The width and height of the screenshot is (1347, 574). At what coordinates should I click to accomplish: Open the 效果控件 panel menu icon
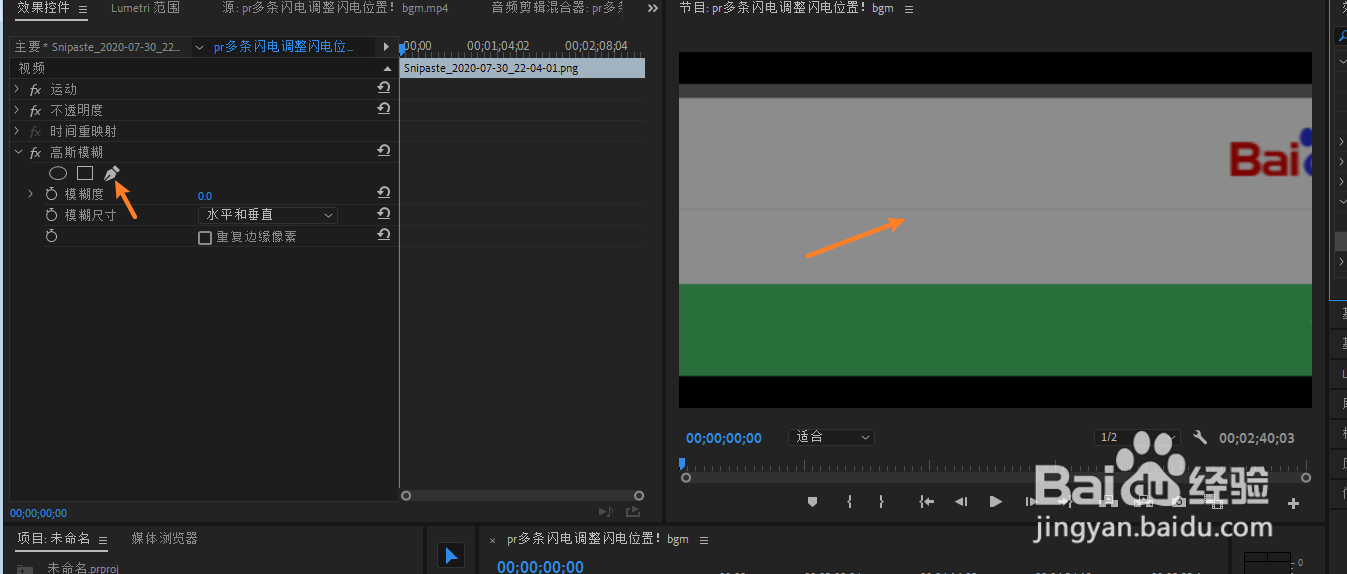[x=83, y=9]
